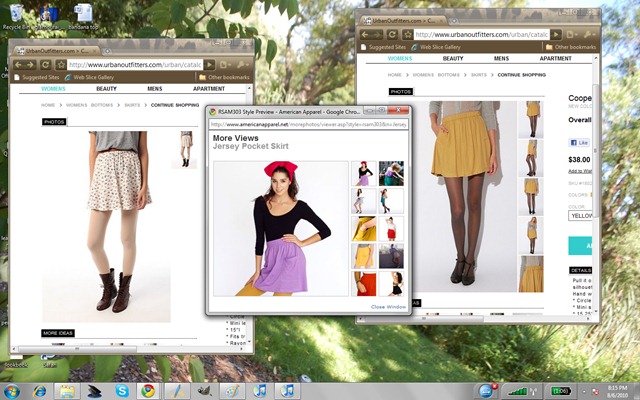The image size is (640, 400).
Task: Reload page in right yellow-skirt window
Action: tap(392, 35)
